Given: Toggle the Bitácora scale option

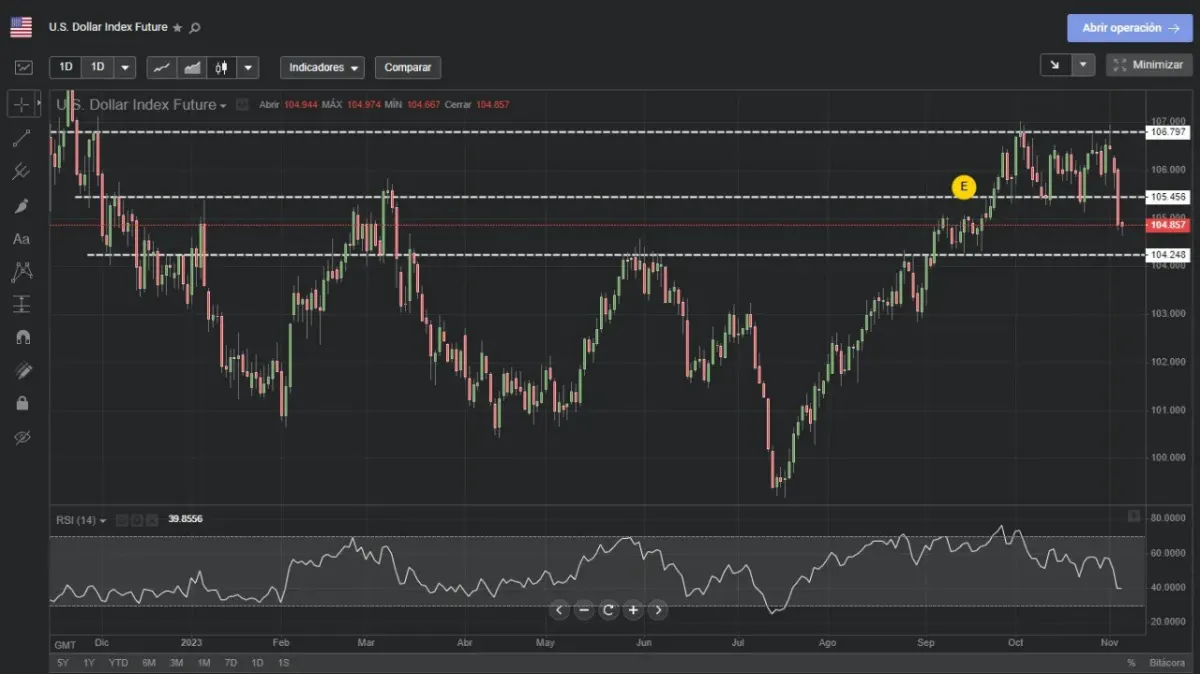Looking at the screenshot, I should [x=1167, y=663].
